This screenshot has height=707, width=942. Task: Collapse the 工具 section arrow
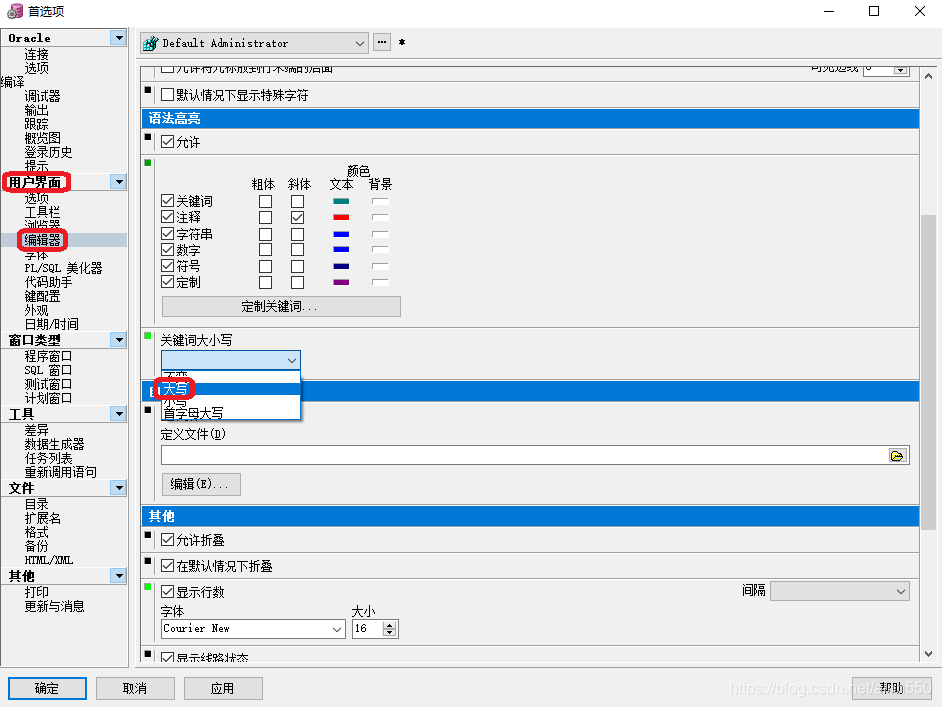tap(119, 414)
